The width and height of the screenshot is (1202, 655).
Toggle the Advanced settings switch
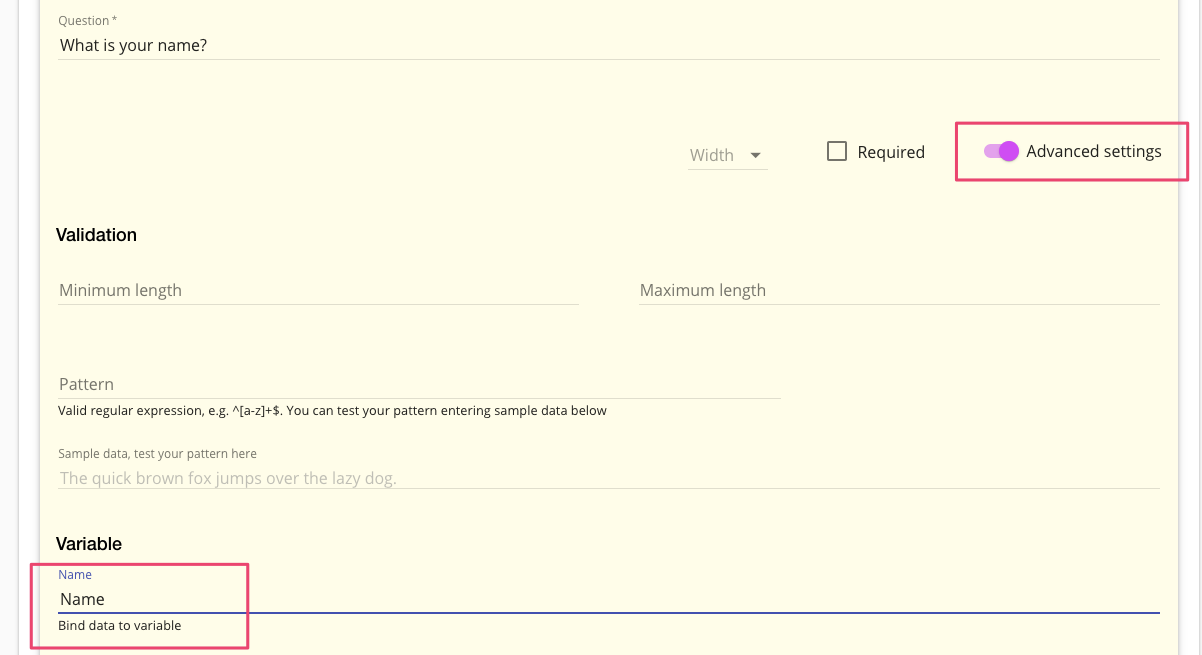click(x=1001, y=152)
